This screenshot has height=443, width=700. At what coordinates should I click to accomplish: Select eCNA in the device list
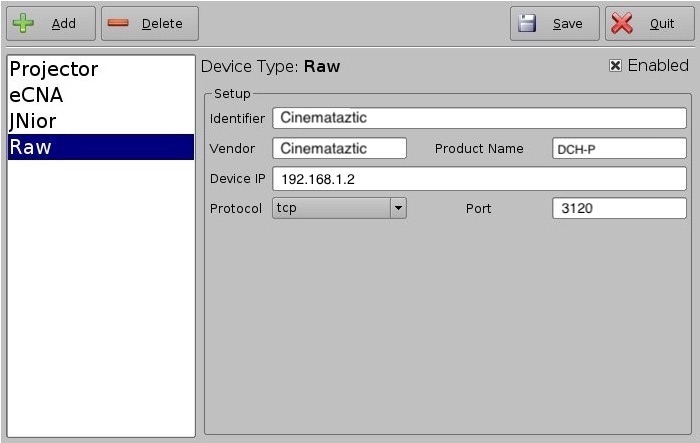[x=101, y=95]
